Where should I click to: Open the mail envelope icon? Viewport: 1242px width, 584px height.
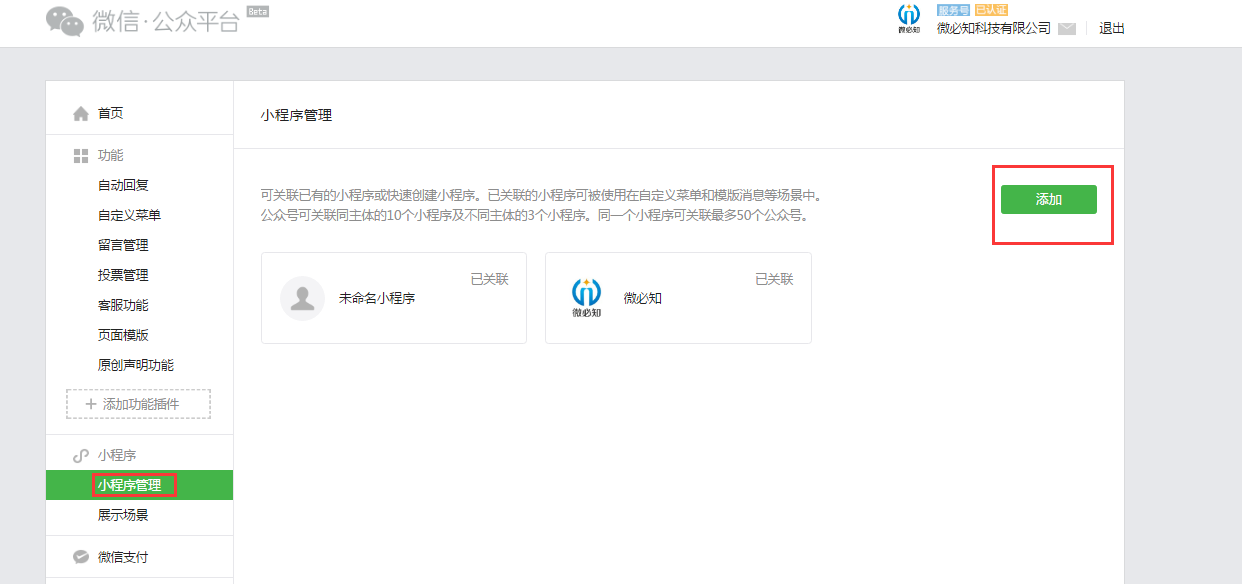[1067, 29]
